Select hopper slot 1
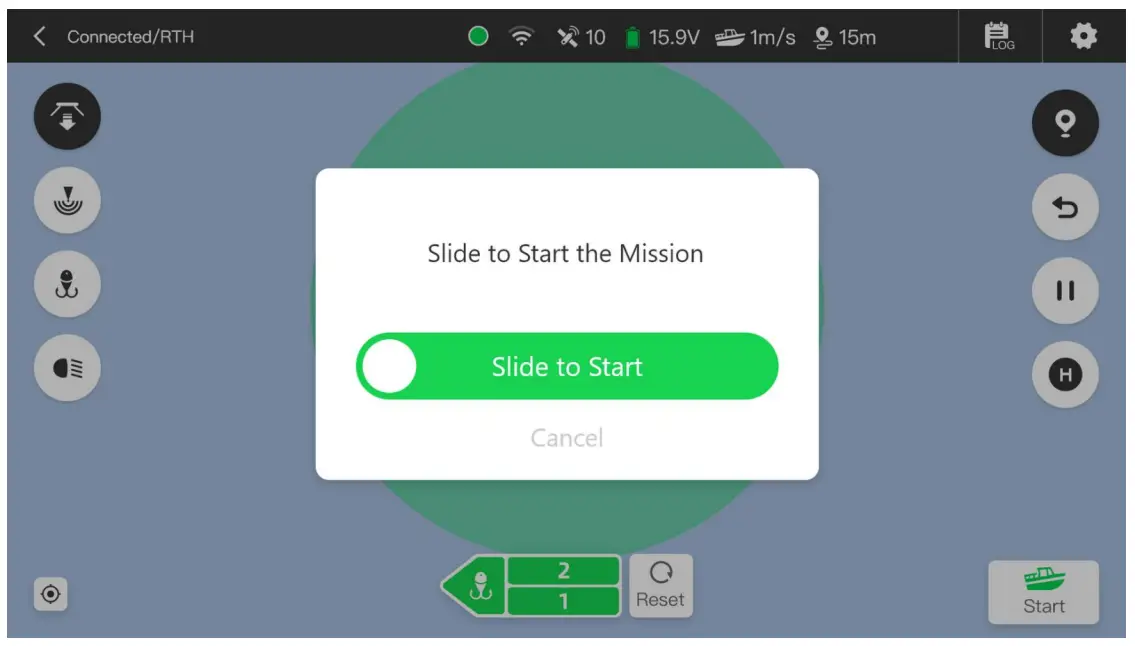Viewport: 1135px width, 646px height. pyautogui.click(x=563, y=601)
